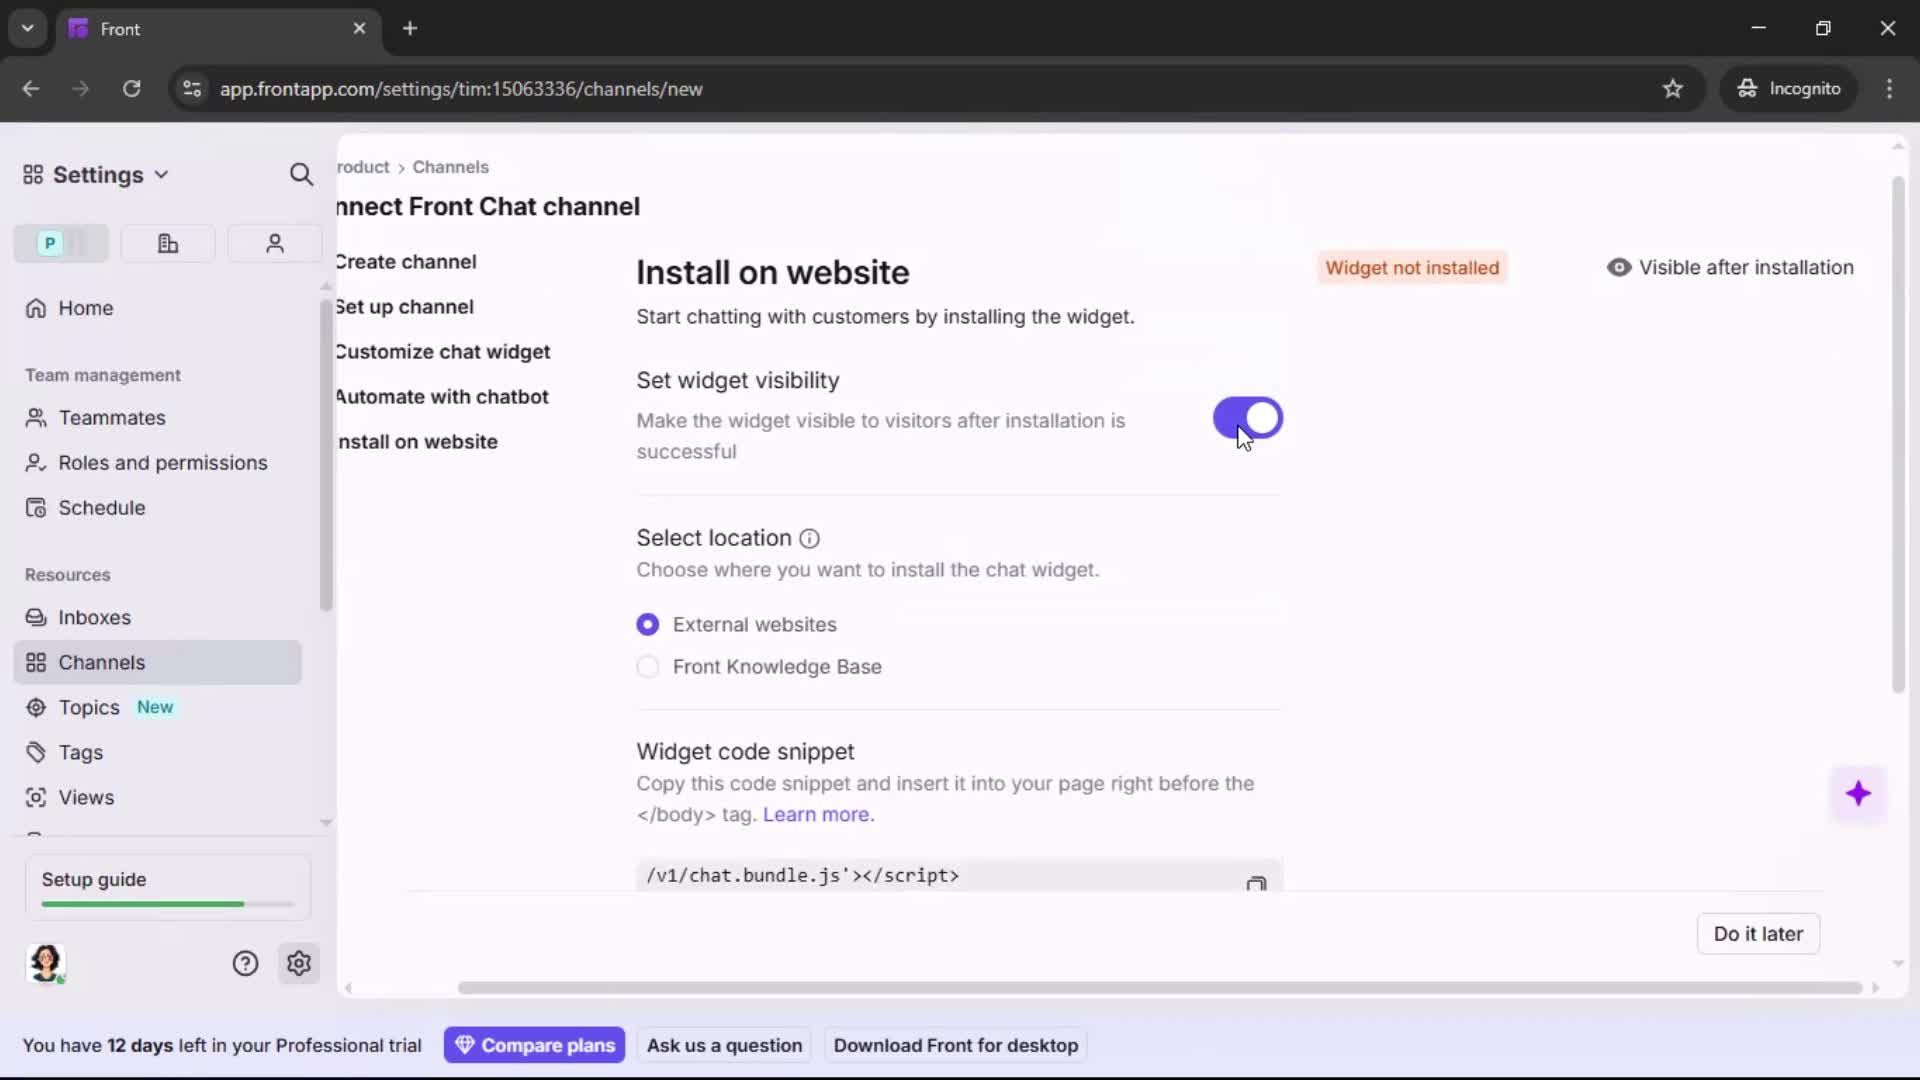Open the Learn more link

[816, 814]
